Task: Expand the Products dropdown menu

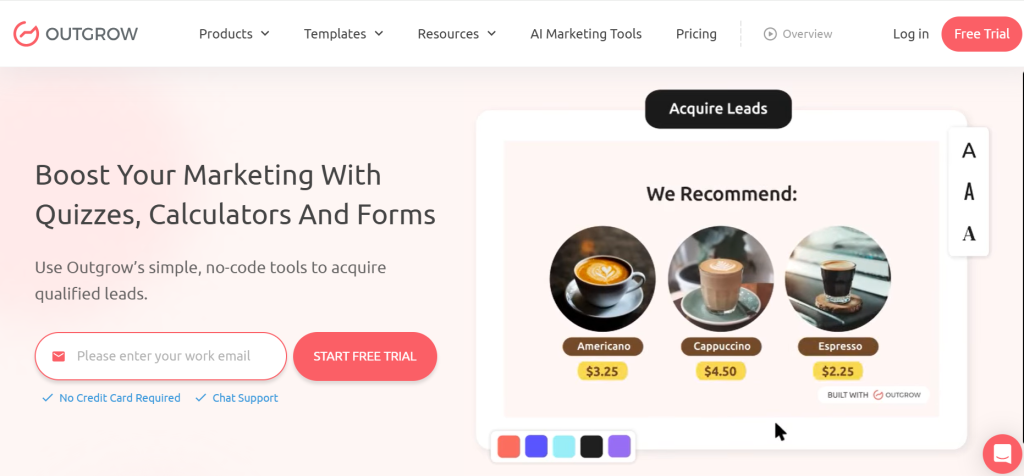Action: pos(234,34)
